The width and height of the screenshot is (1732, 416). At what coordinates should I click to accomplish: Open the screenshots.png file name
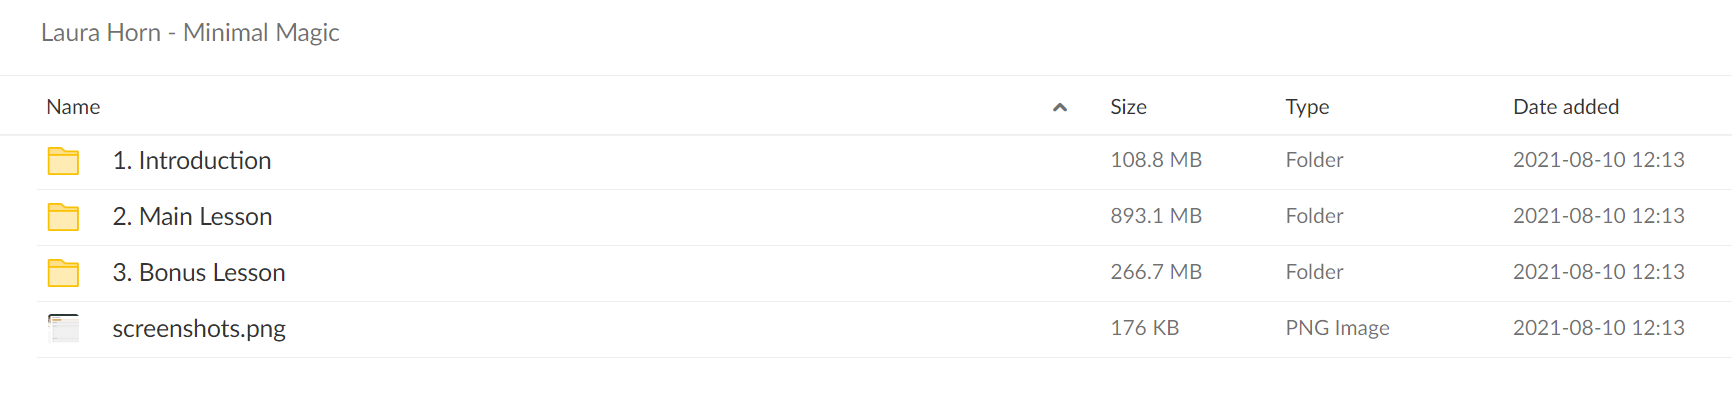pyautogui.click(x=199, y=329)
